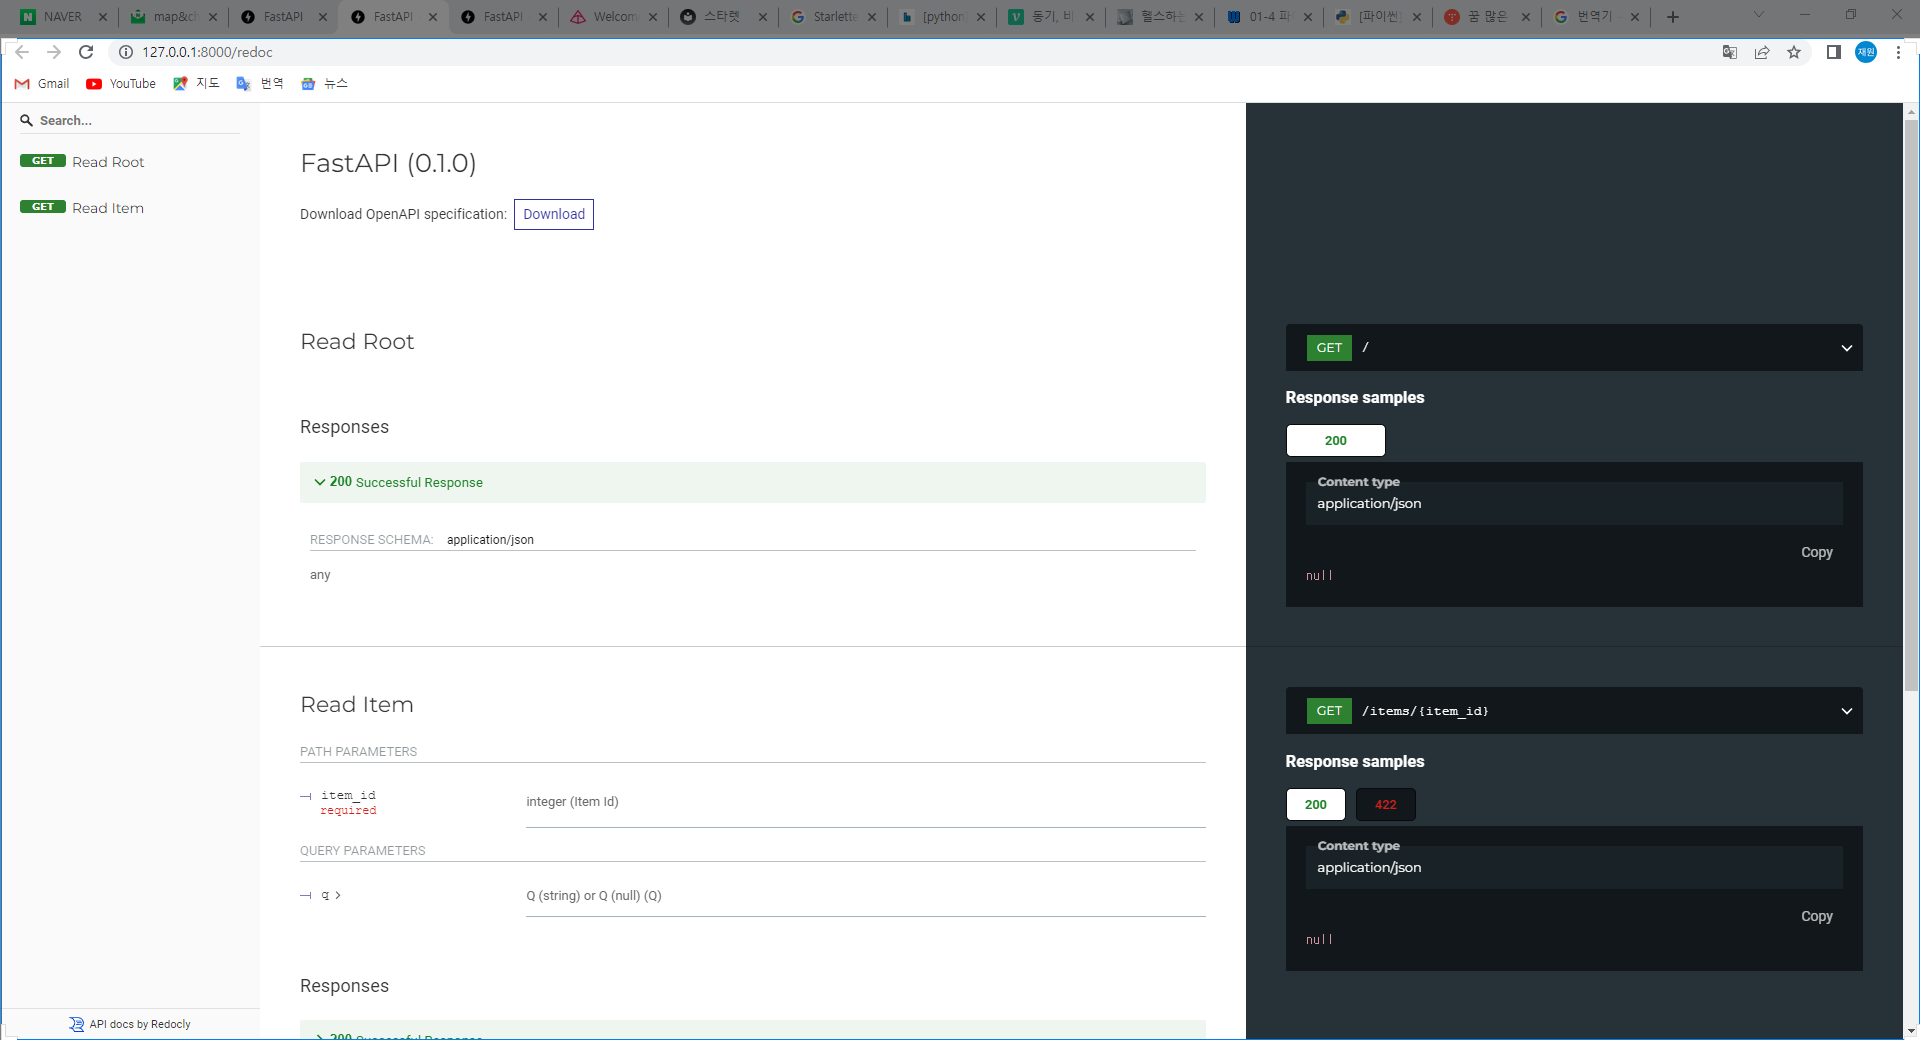Close the 번역기 tab
1920x1040 pixels.
[1635, 17]
